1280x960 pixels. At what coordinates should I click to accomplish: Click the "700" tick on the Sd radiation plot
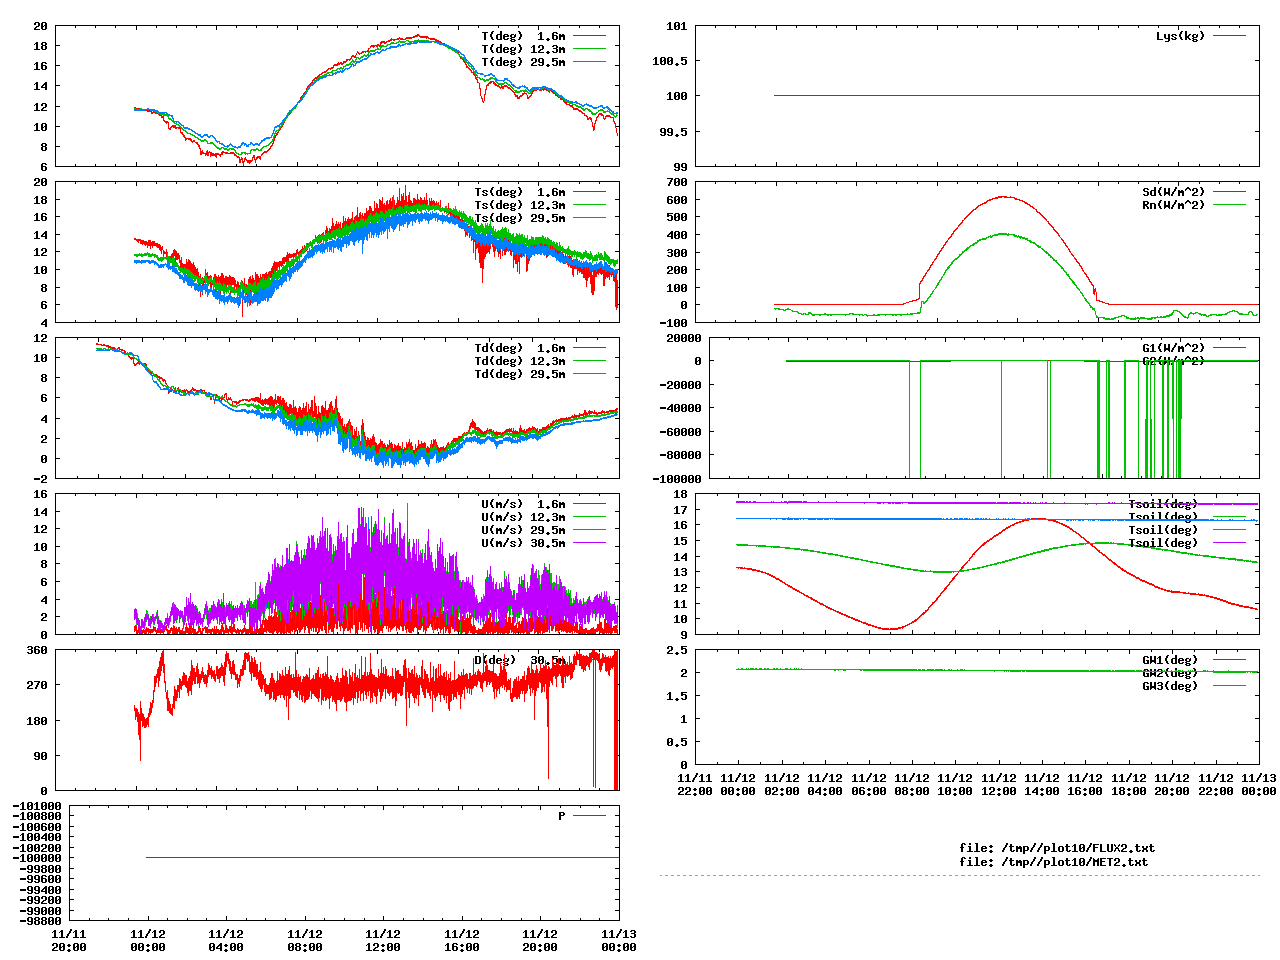676,182
